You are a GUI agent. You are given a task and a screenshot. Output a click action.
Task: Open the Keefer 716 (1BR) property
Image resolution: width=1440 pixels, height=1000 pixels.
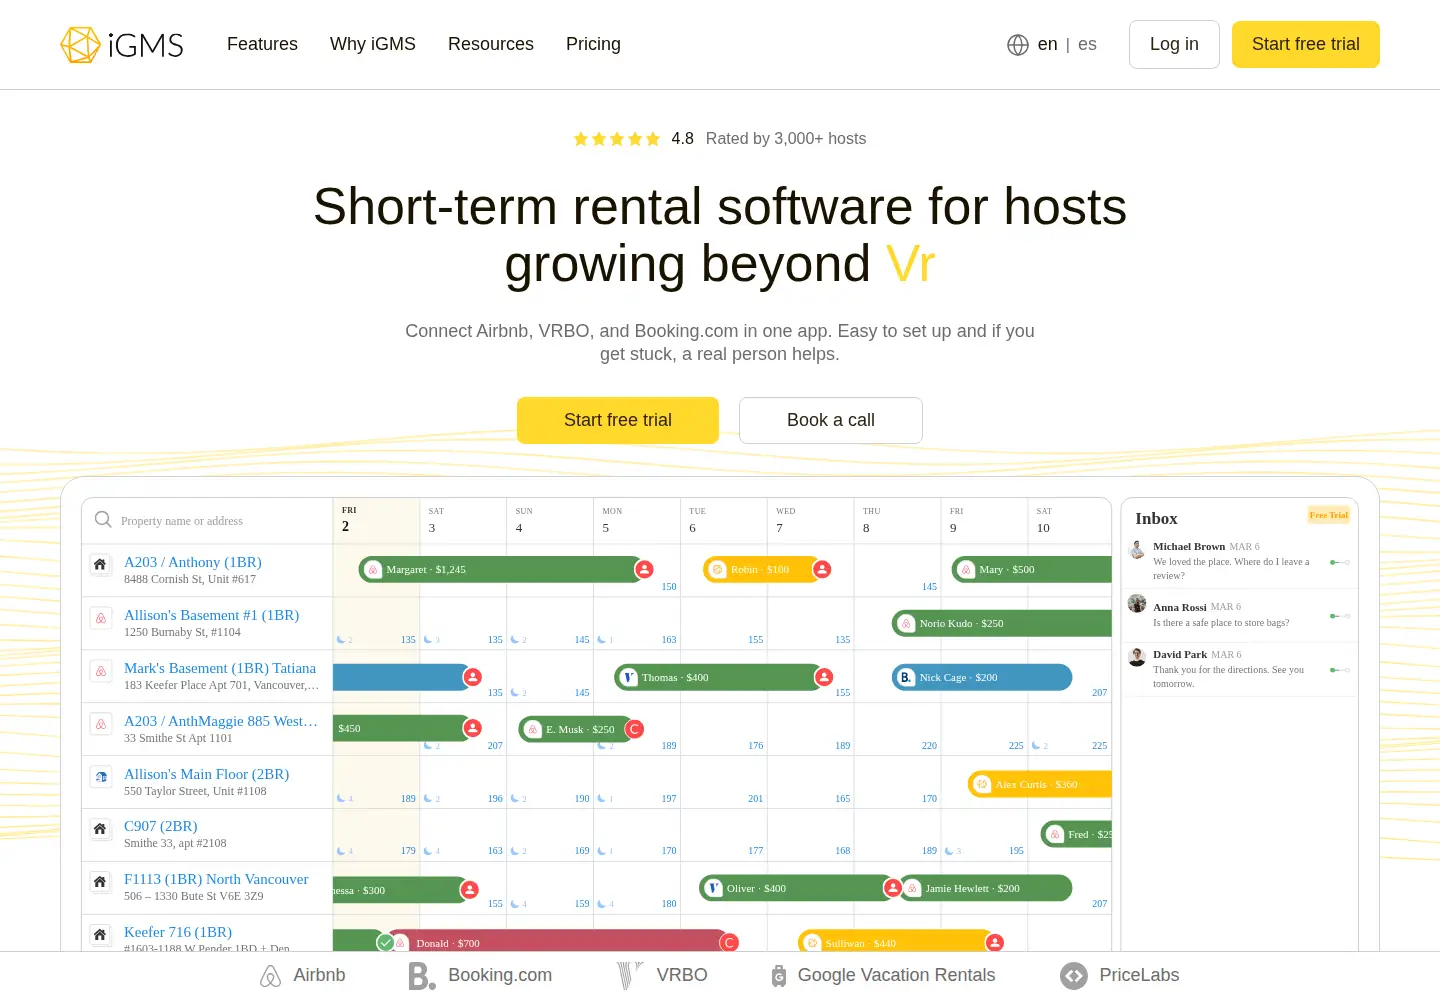(178, 932)
